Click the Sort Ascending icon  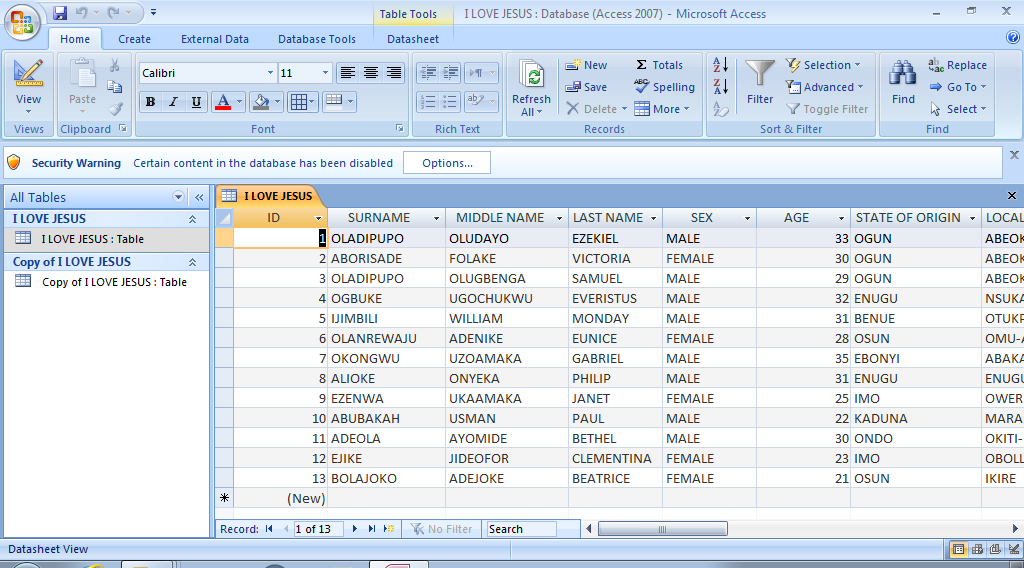coord(720,65)
